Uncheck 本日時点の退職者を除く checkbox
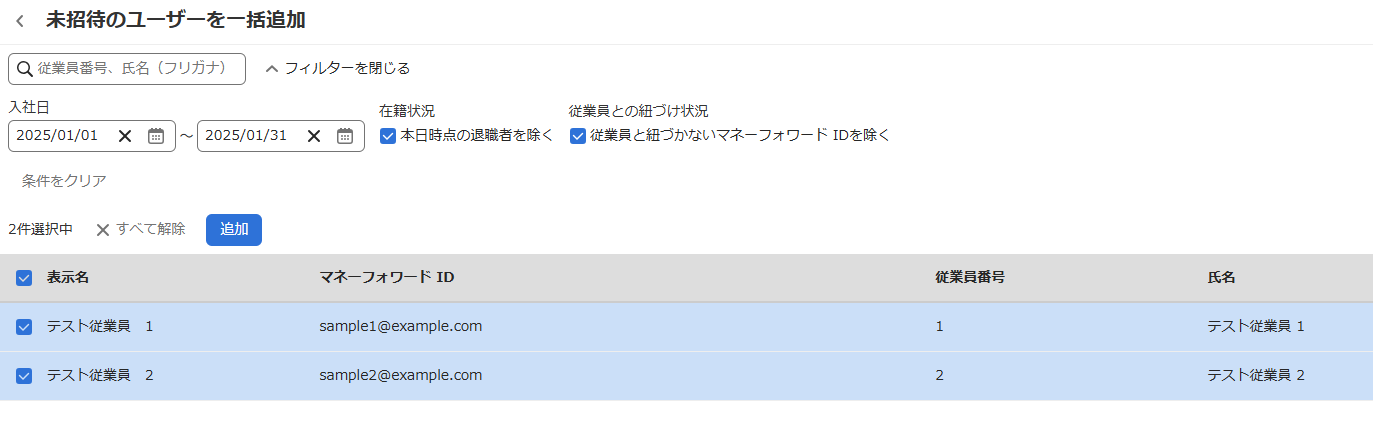The image size is (1373, 422). point(388,136)
